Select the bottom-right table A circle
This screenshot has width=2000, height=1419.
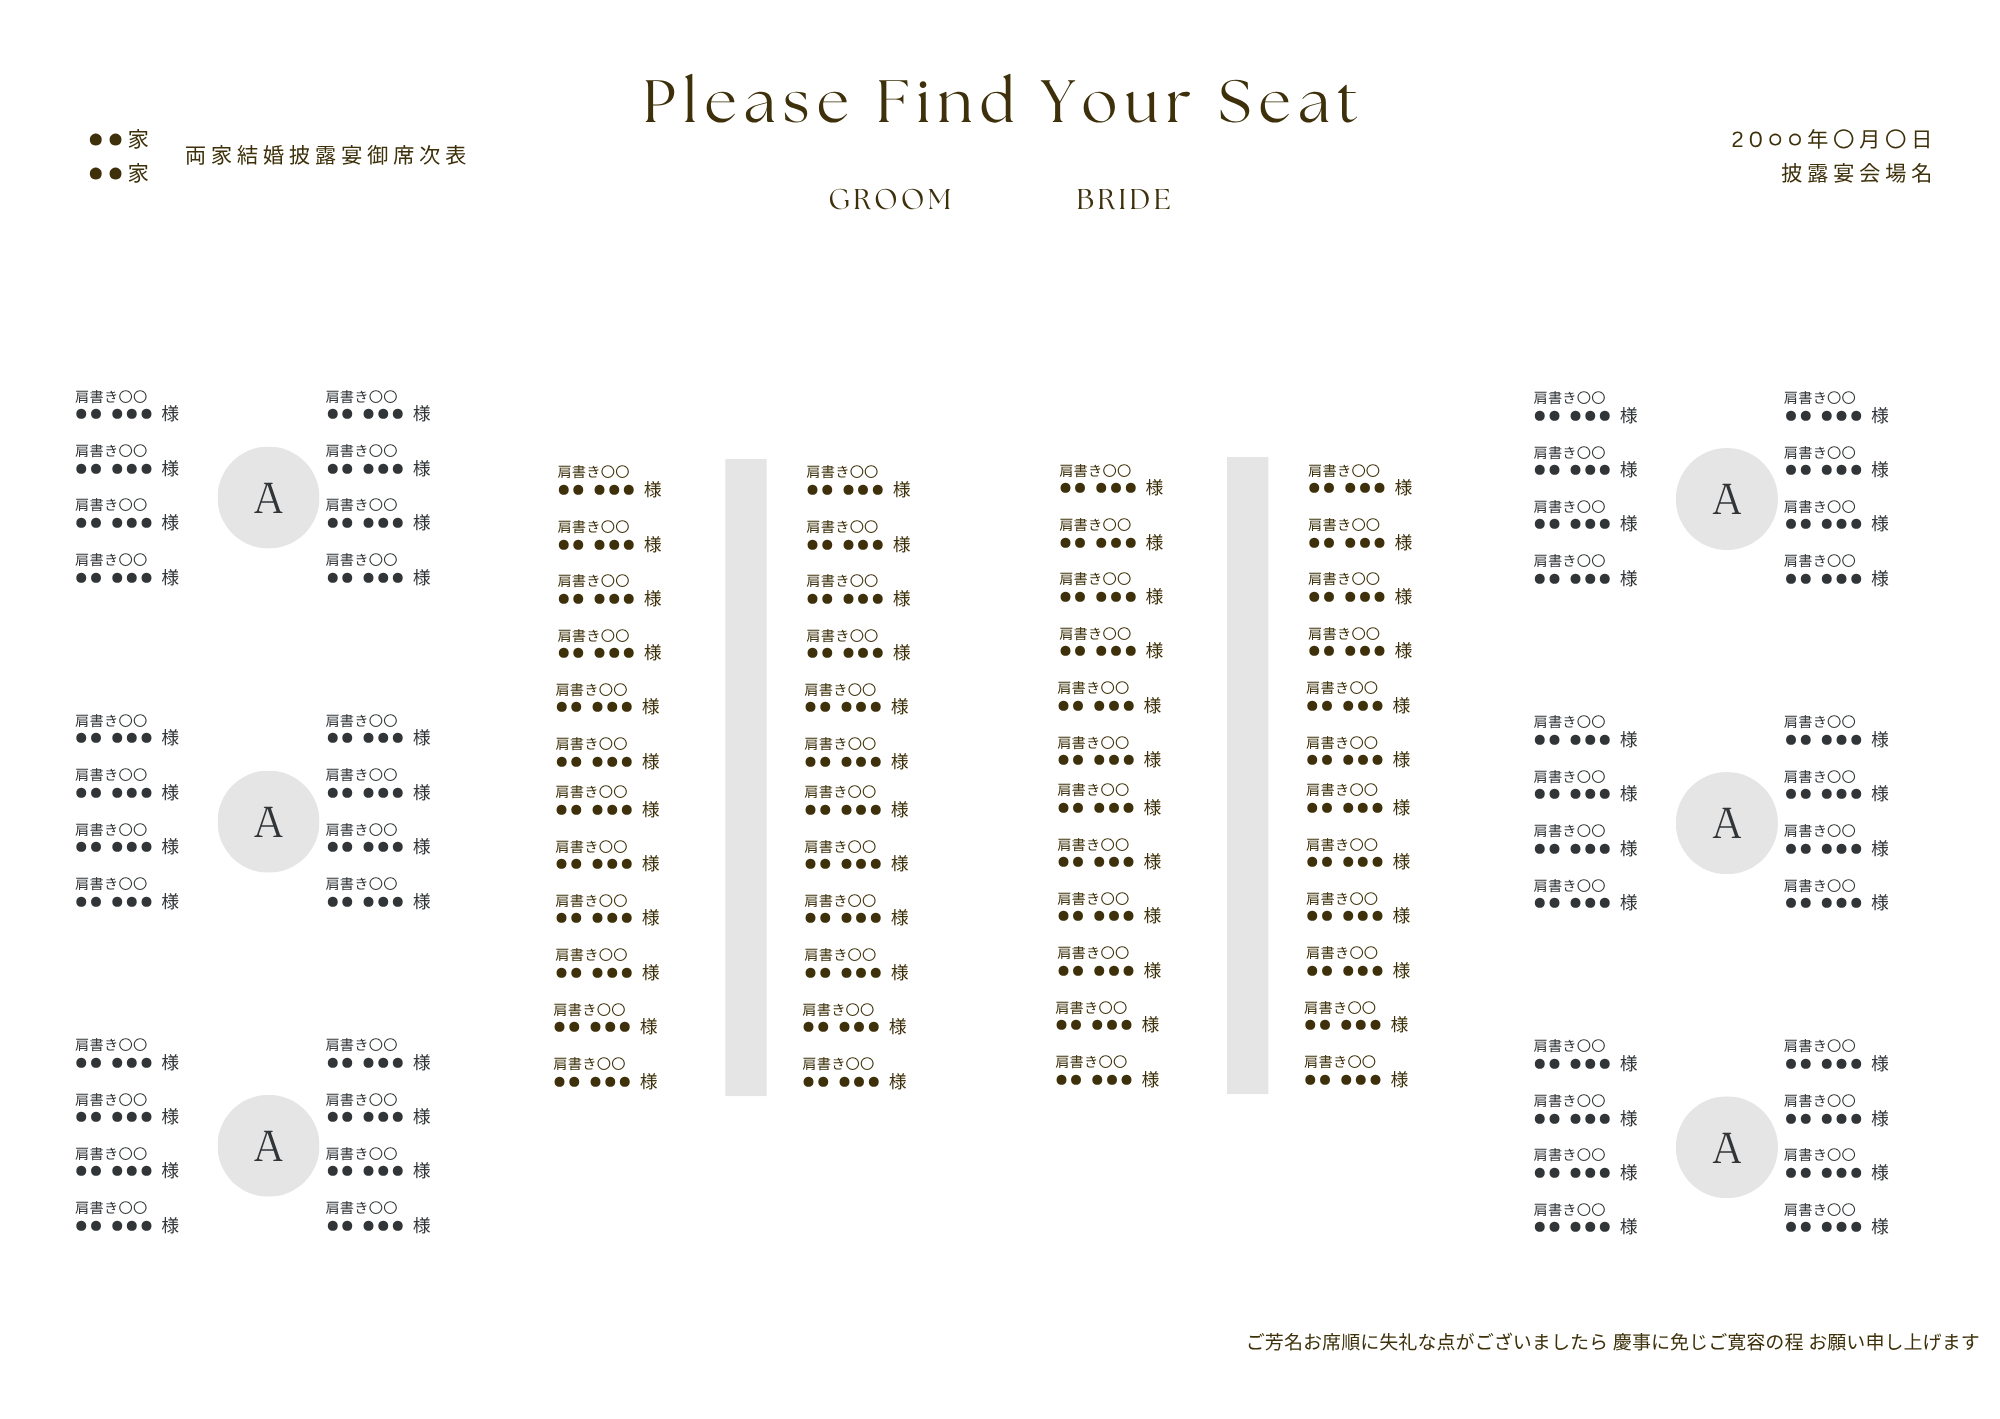(1726, 1147)
